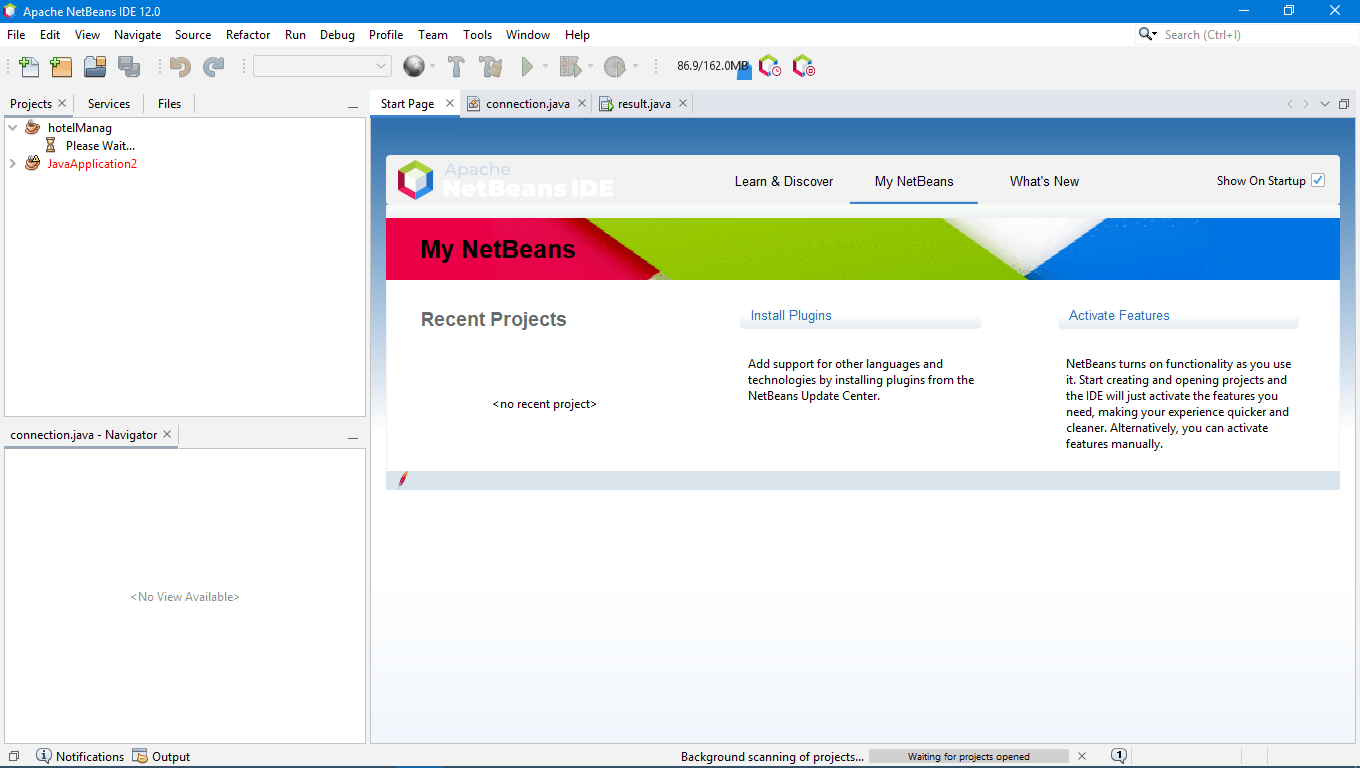1360x768 pixels.
Task: Collapse the hotelManag project node
Action: [12, 127]
